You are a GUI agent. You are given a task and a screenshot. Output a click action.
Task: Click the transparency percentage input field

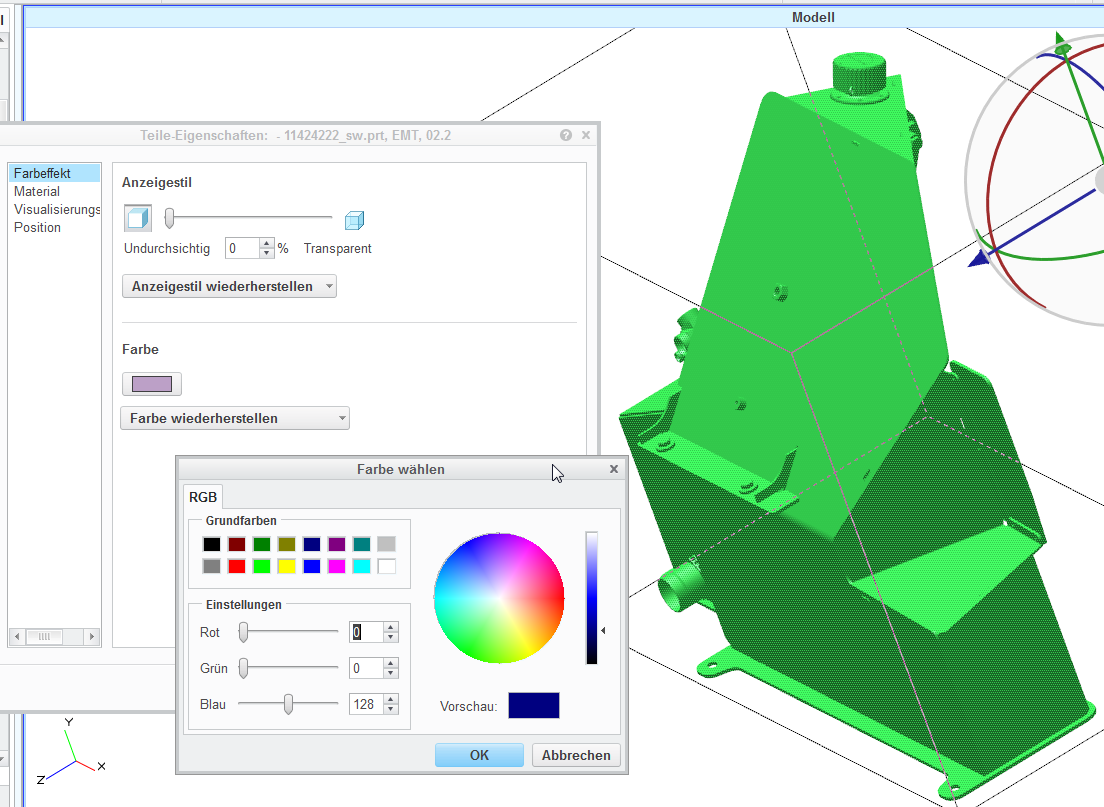242,248
